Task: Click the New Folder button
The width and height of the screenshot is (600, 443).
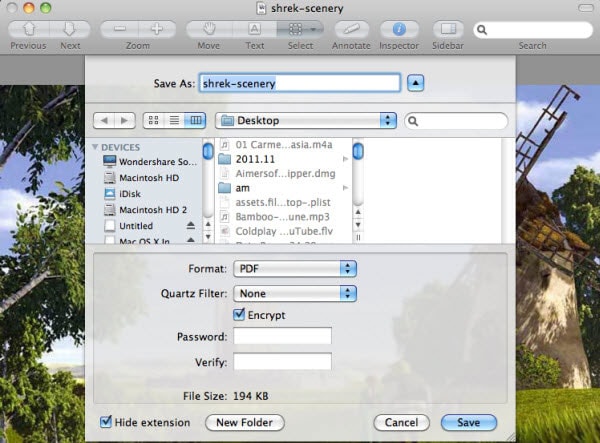Action: [245, 423]
